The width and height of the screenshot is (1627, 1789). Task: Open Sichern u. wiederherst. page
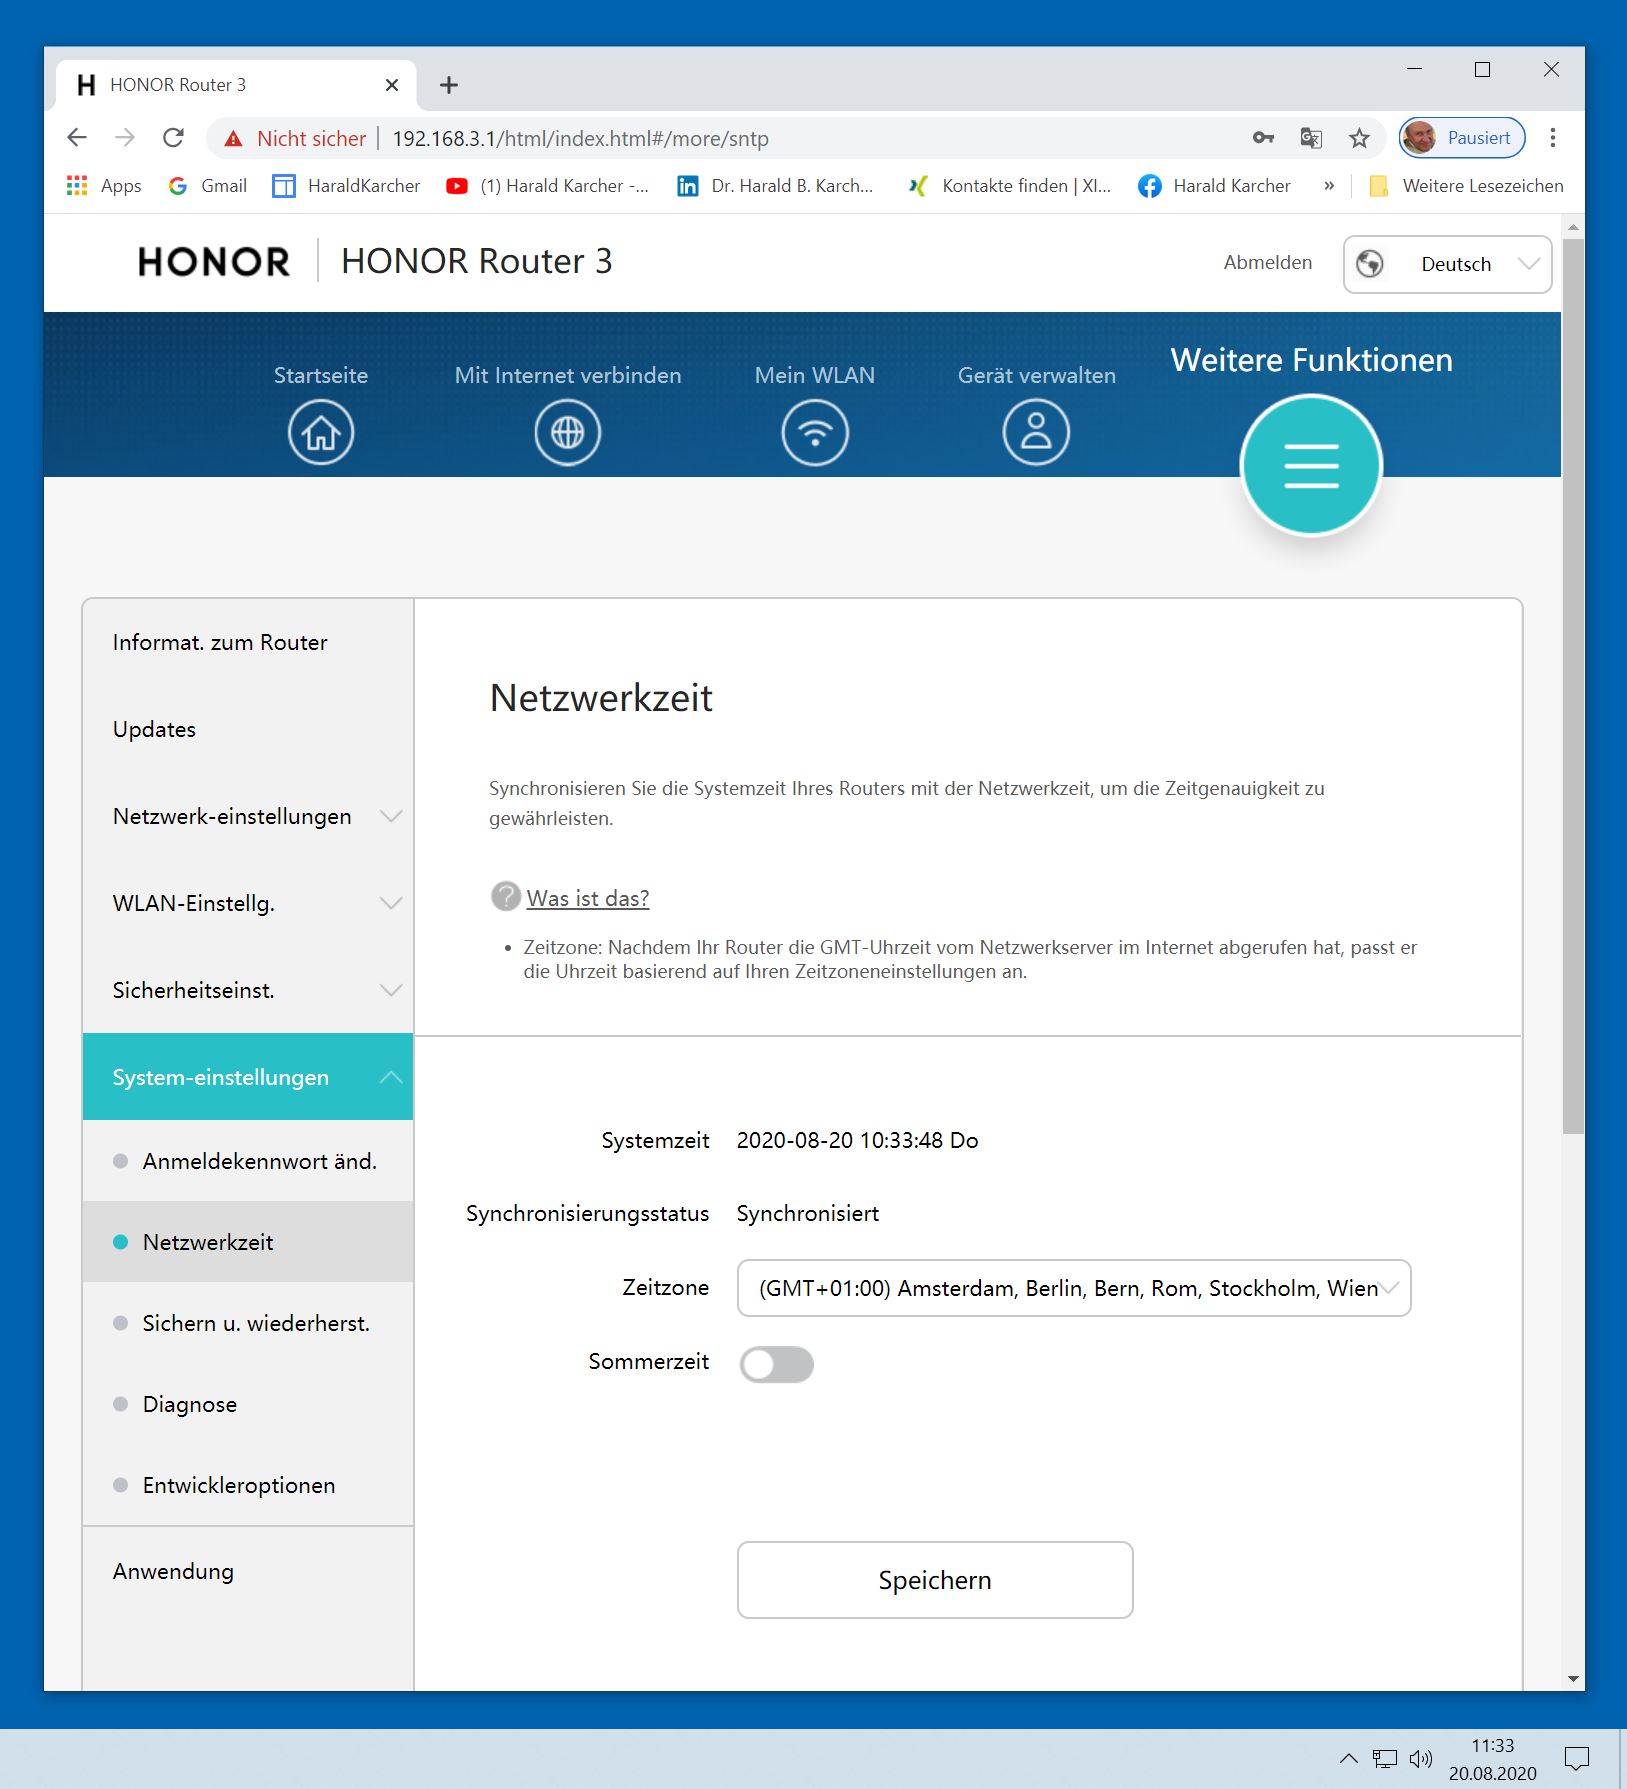[x=248, y=1323]
